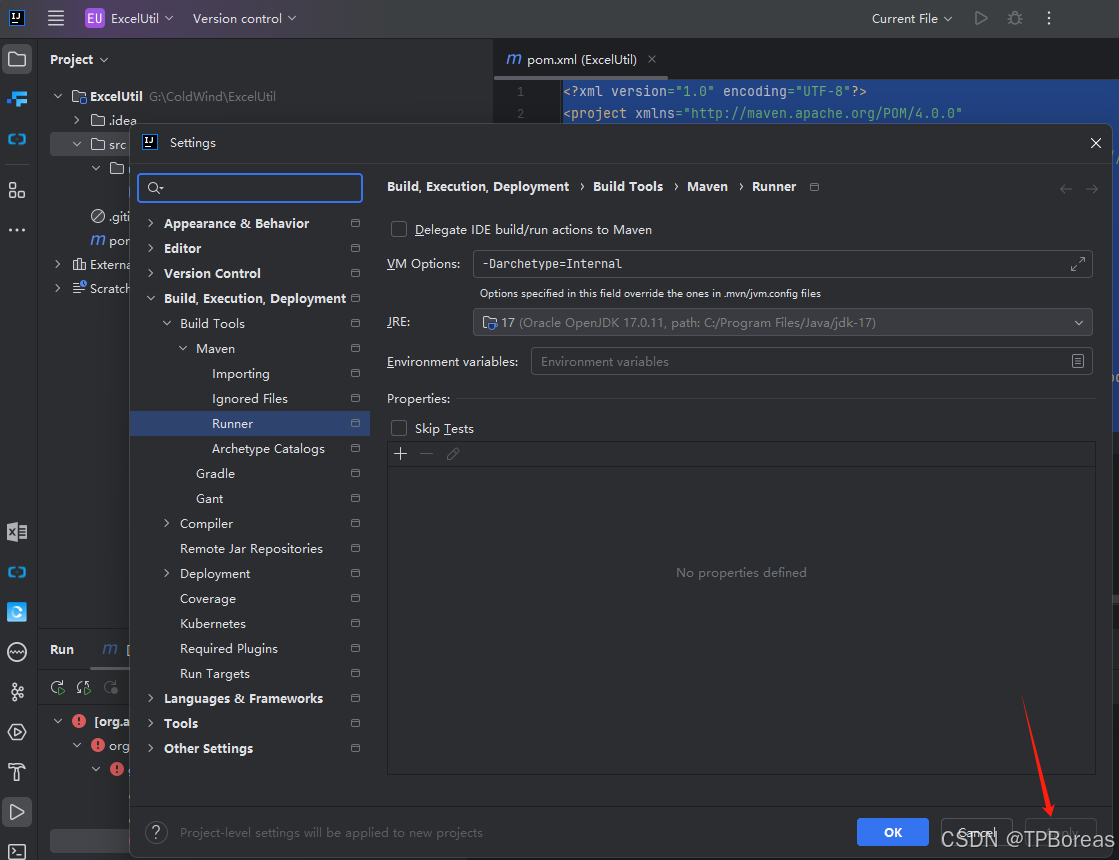
Task: Open the Terminal tool window icon
Action: point(17,851)
